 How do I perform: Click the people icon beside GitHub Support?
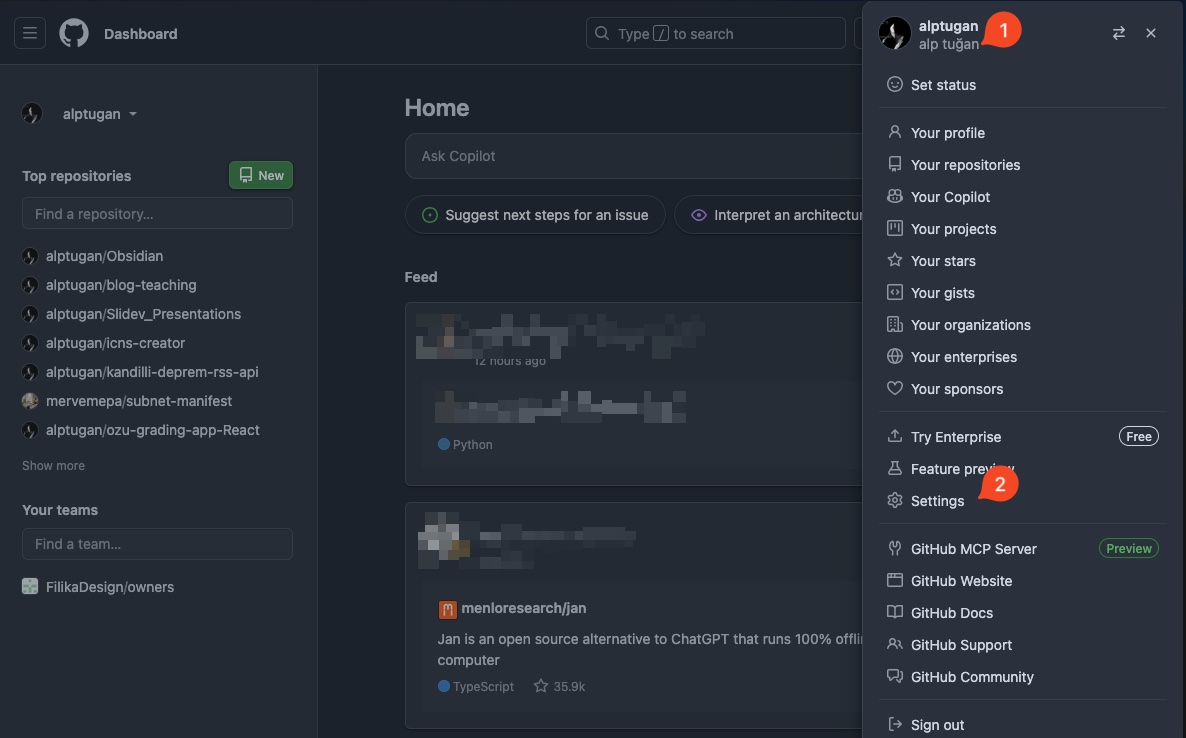(895, 644)
